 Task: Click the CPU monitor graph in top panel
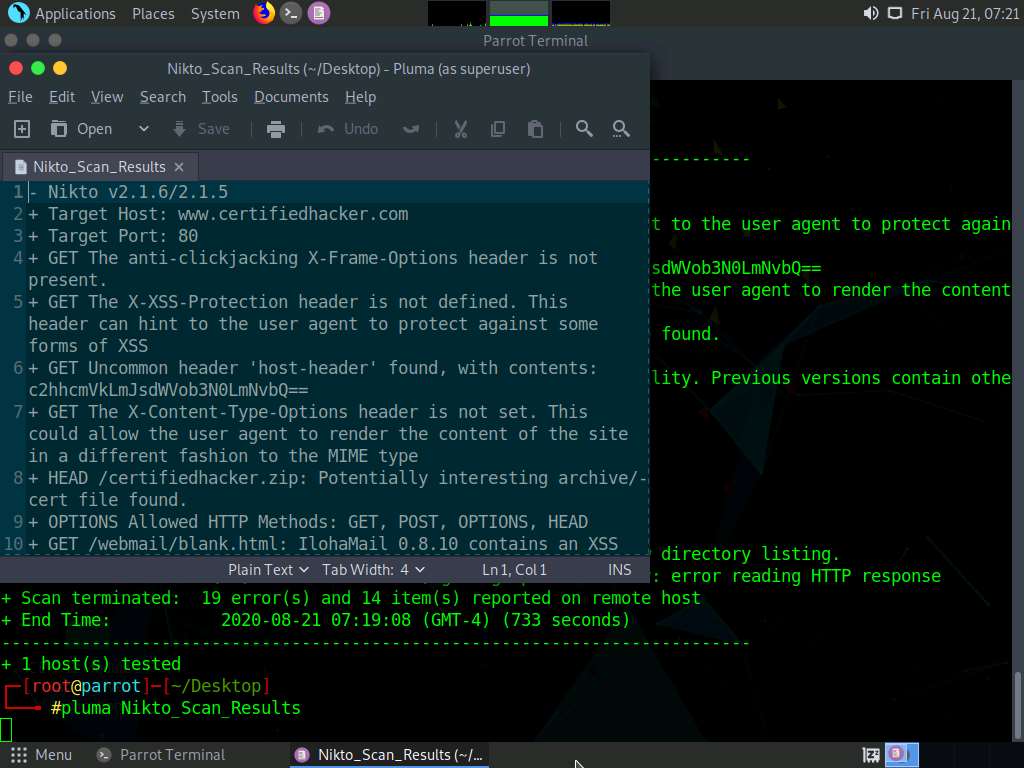click(456, 14)
